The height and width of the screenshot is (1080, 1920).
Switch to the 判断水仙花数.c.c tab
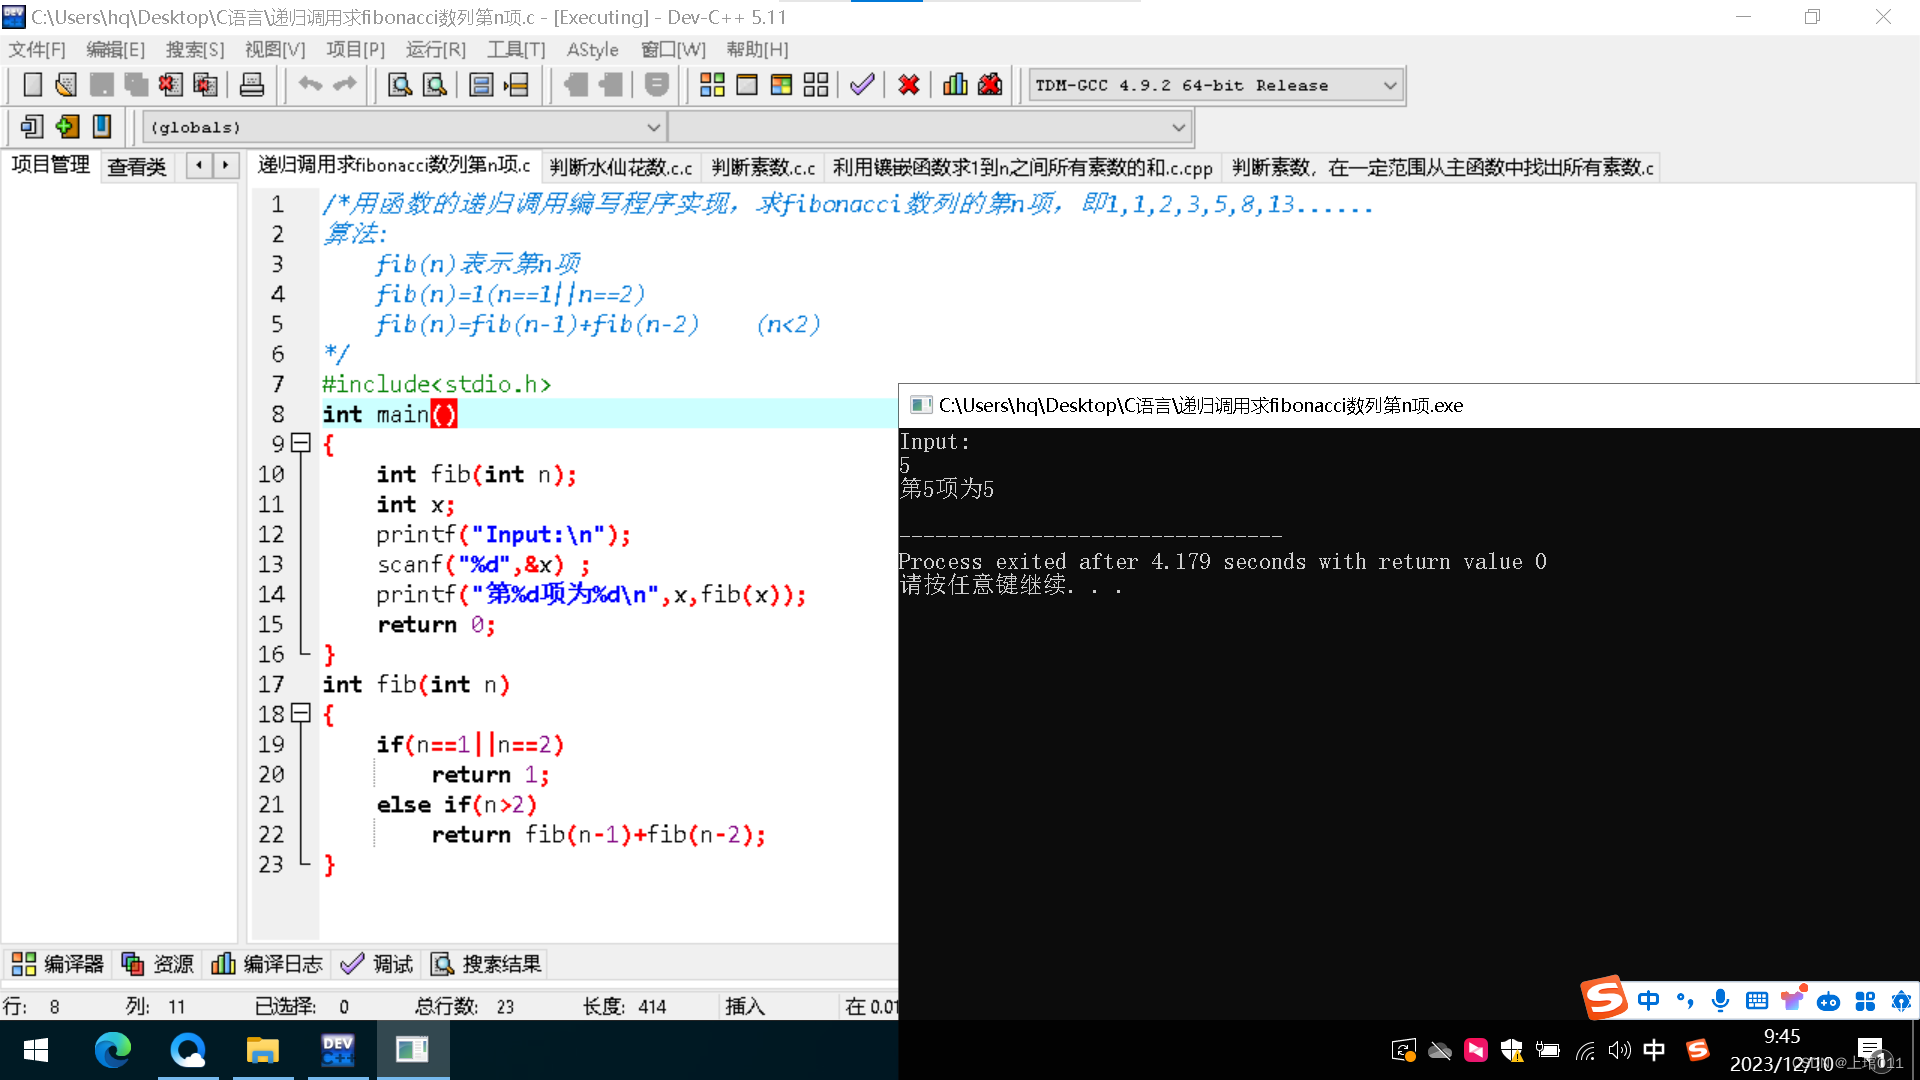[621, 167]
